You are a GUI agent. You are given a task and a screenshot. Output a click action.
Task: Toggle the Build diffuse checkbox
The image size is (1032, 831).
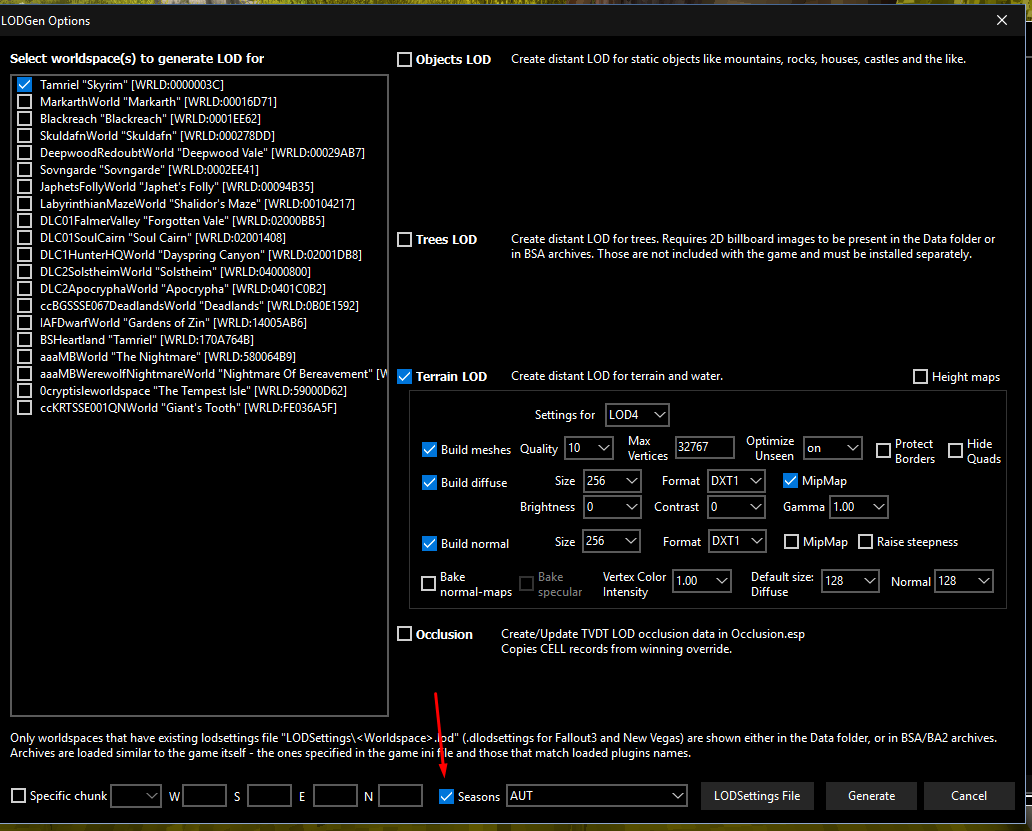[x=429, y=482]
